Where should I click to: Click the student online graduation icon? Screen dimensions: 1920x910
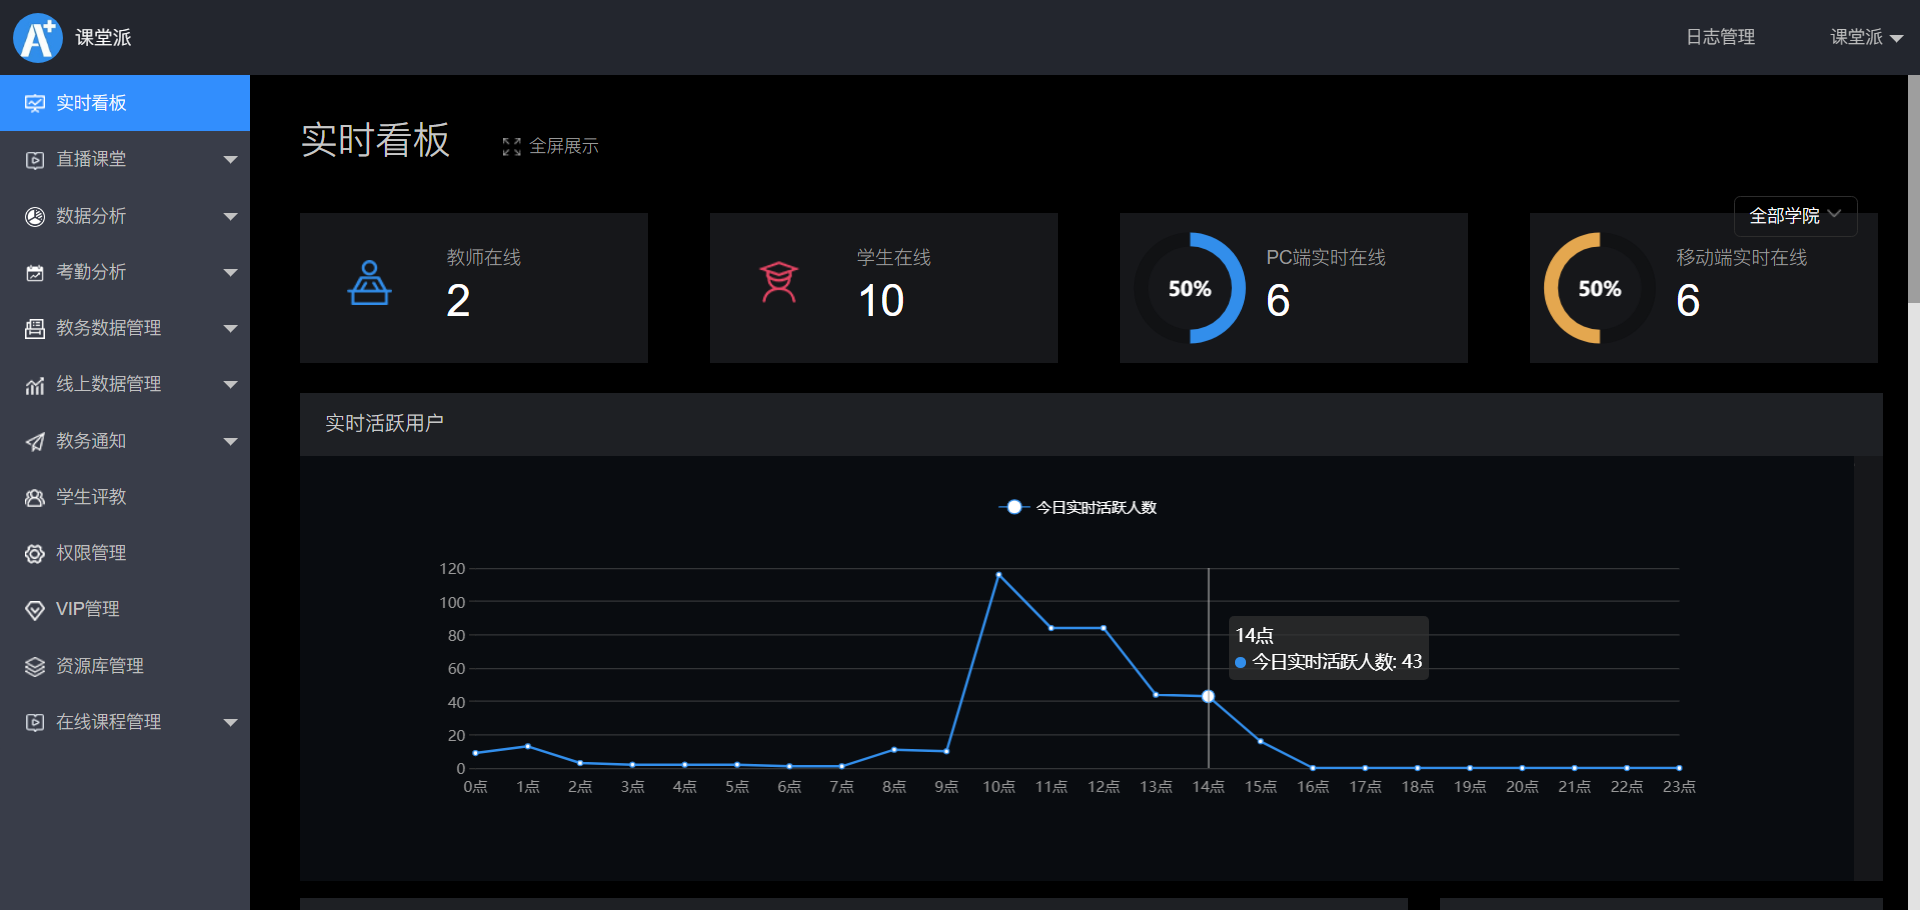point(778,282)
